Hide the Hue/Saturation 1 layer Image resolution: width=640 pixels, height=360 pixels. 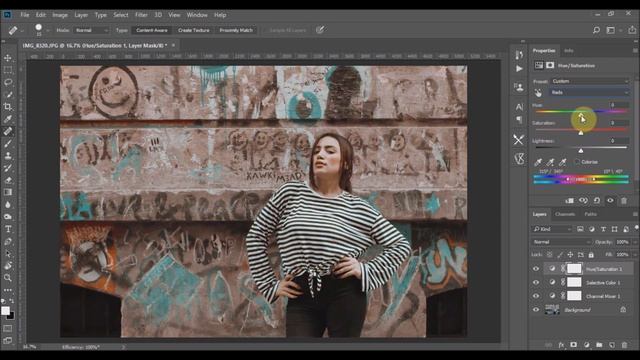tap(536, 269)
